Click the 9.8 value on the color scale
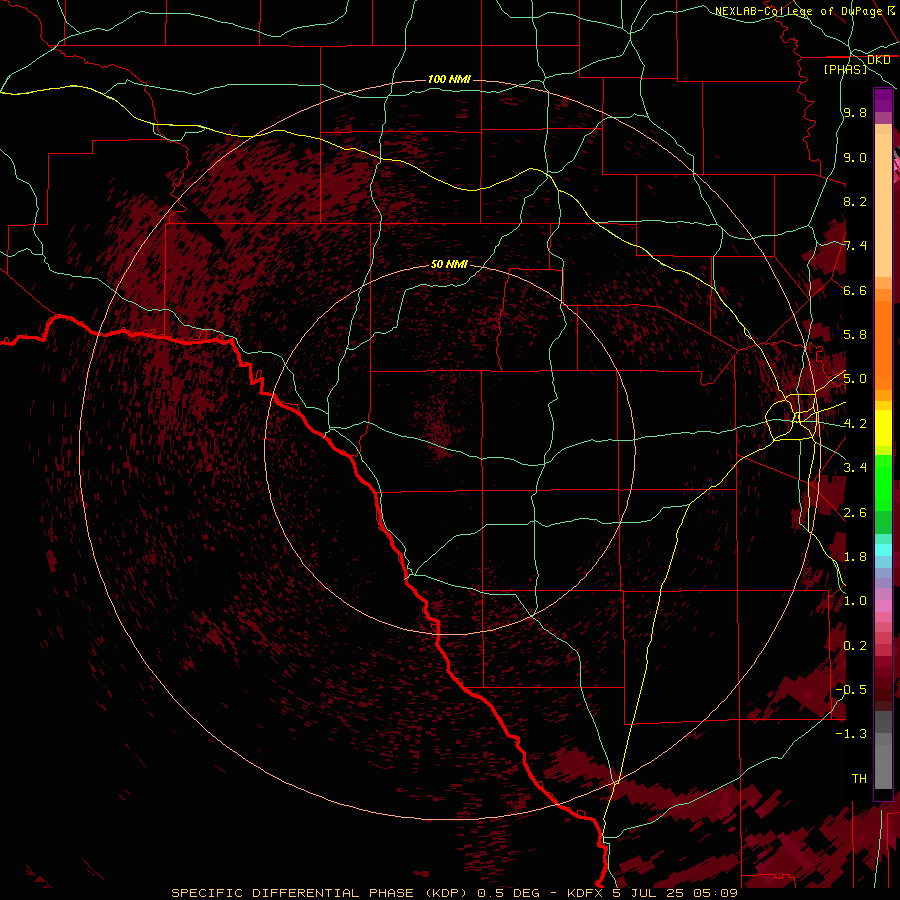This screenshot has height=900, width=900. [855, 112]
